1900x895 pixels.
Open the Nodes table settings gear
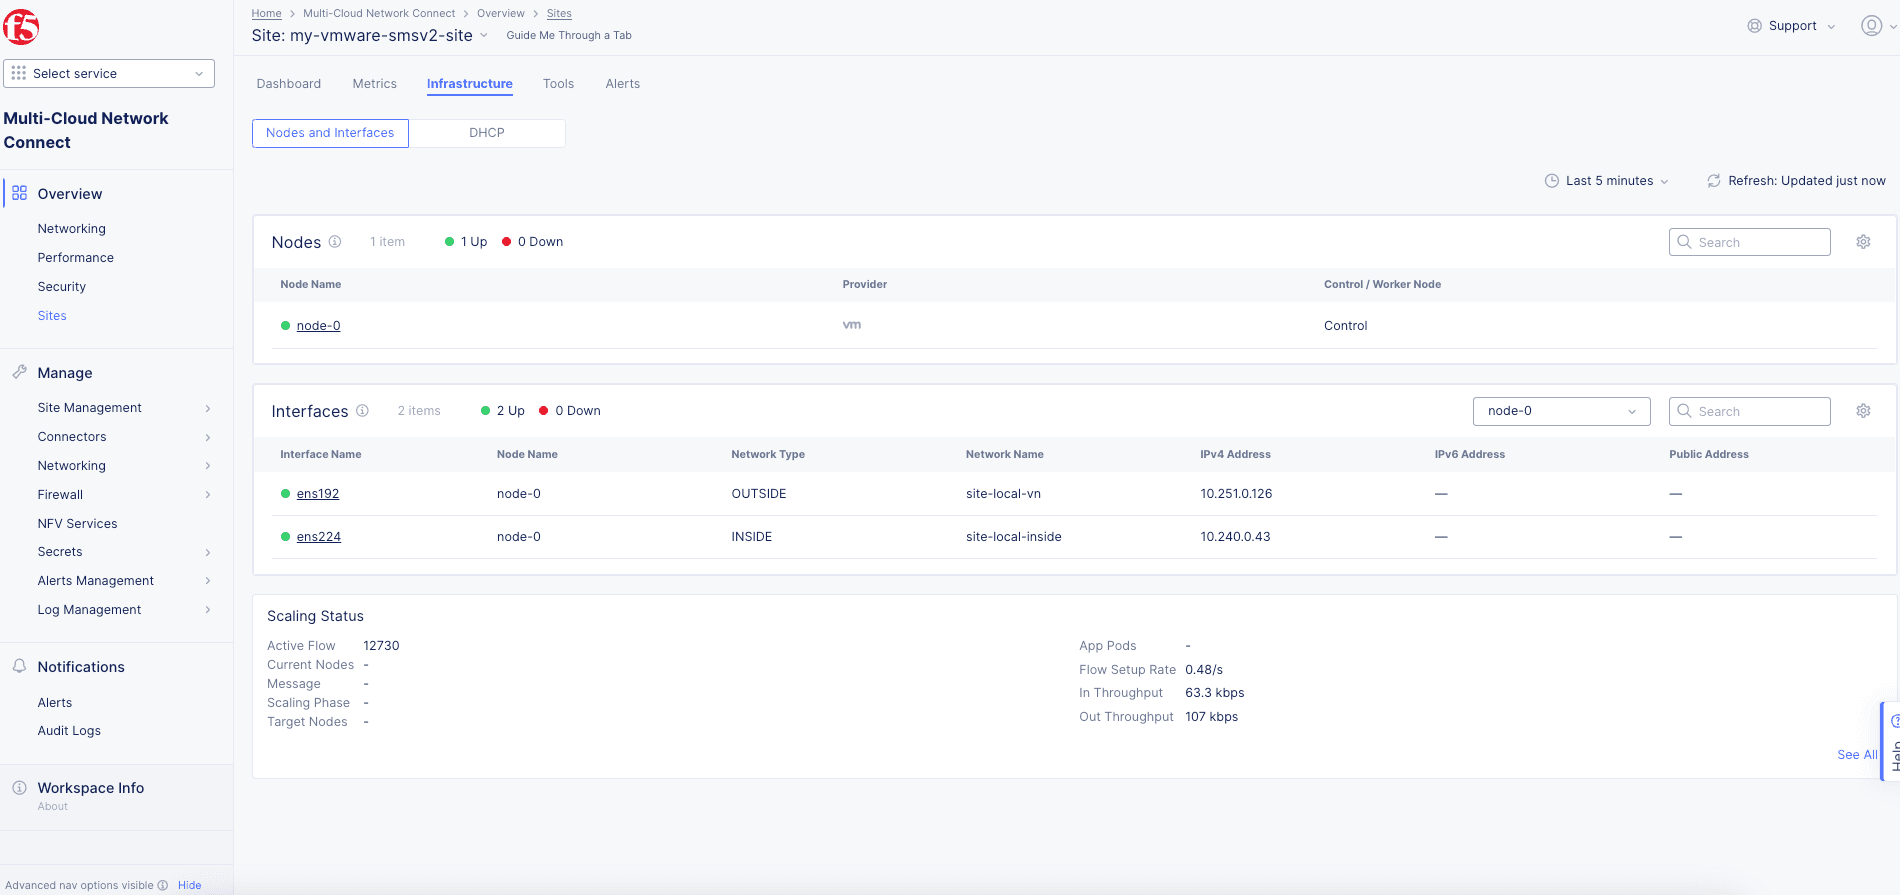click(1863, 242)
